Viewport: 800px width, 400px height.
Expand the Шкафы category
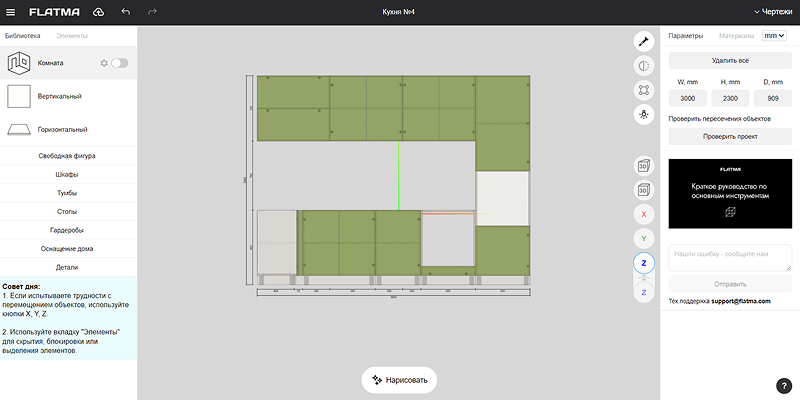[68, 174]
